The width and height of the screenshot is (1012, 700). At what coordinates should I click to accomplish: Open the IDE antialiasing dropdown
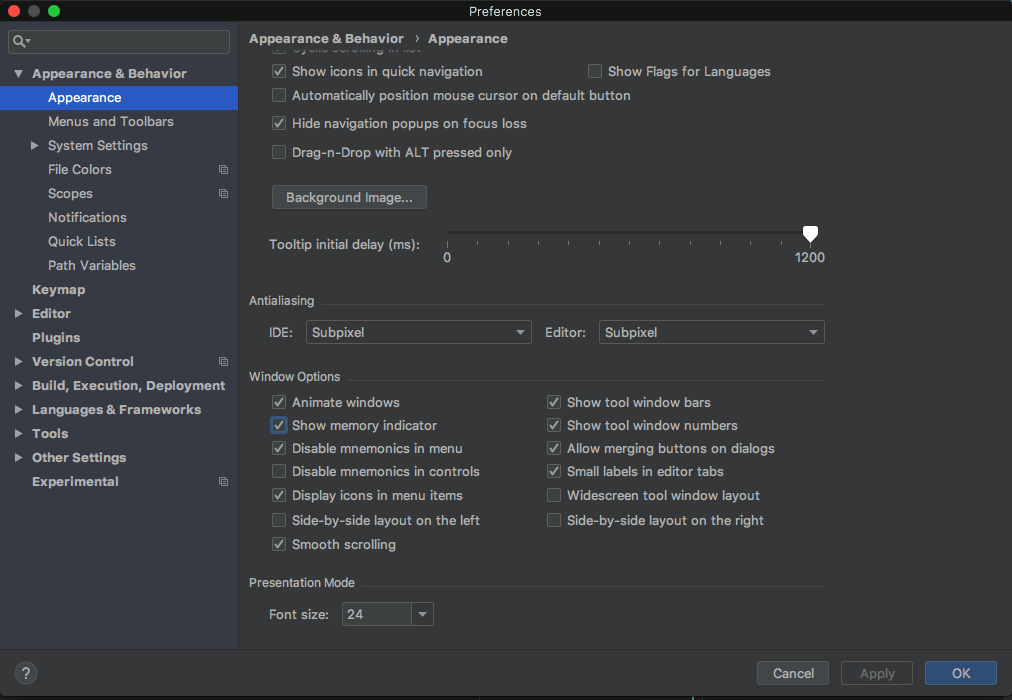(x=418, y=332)
